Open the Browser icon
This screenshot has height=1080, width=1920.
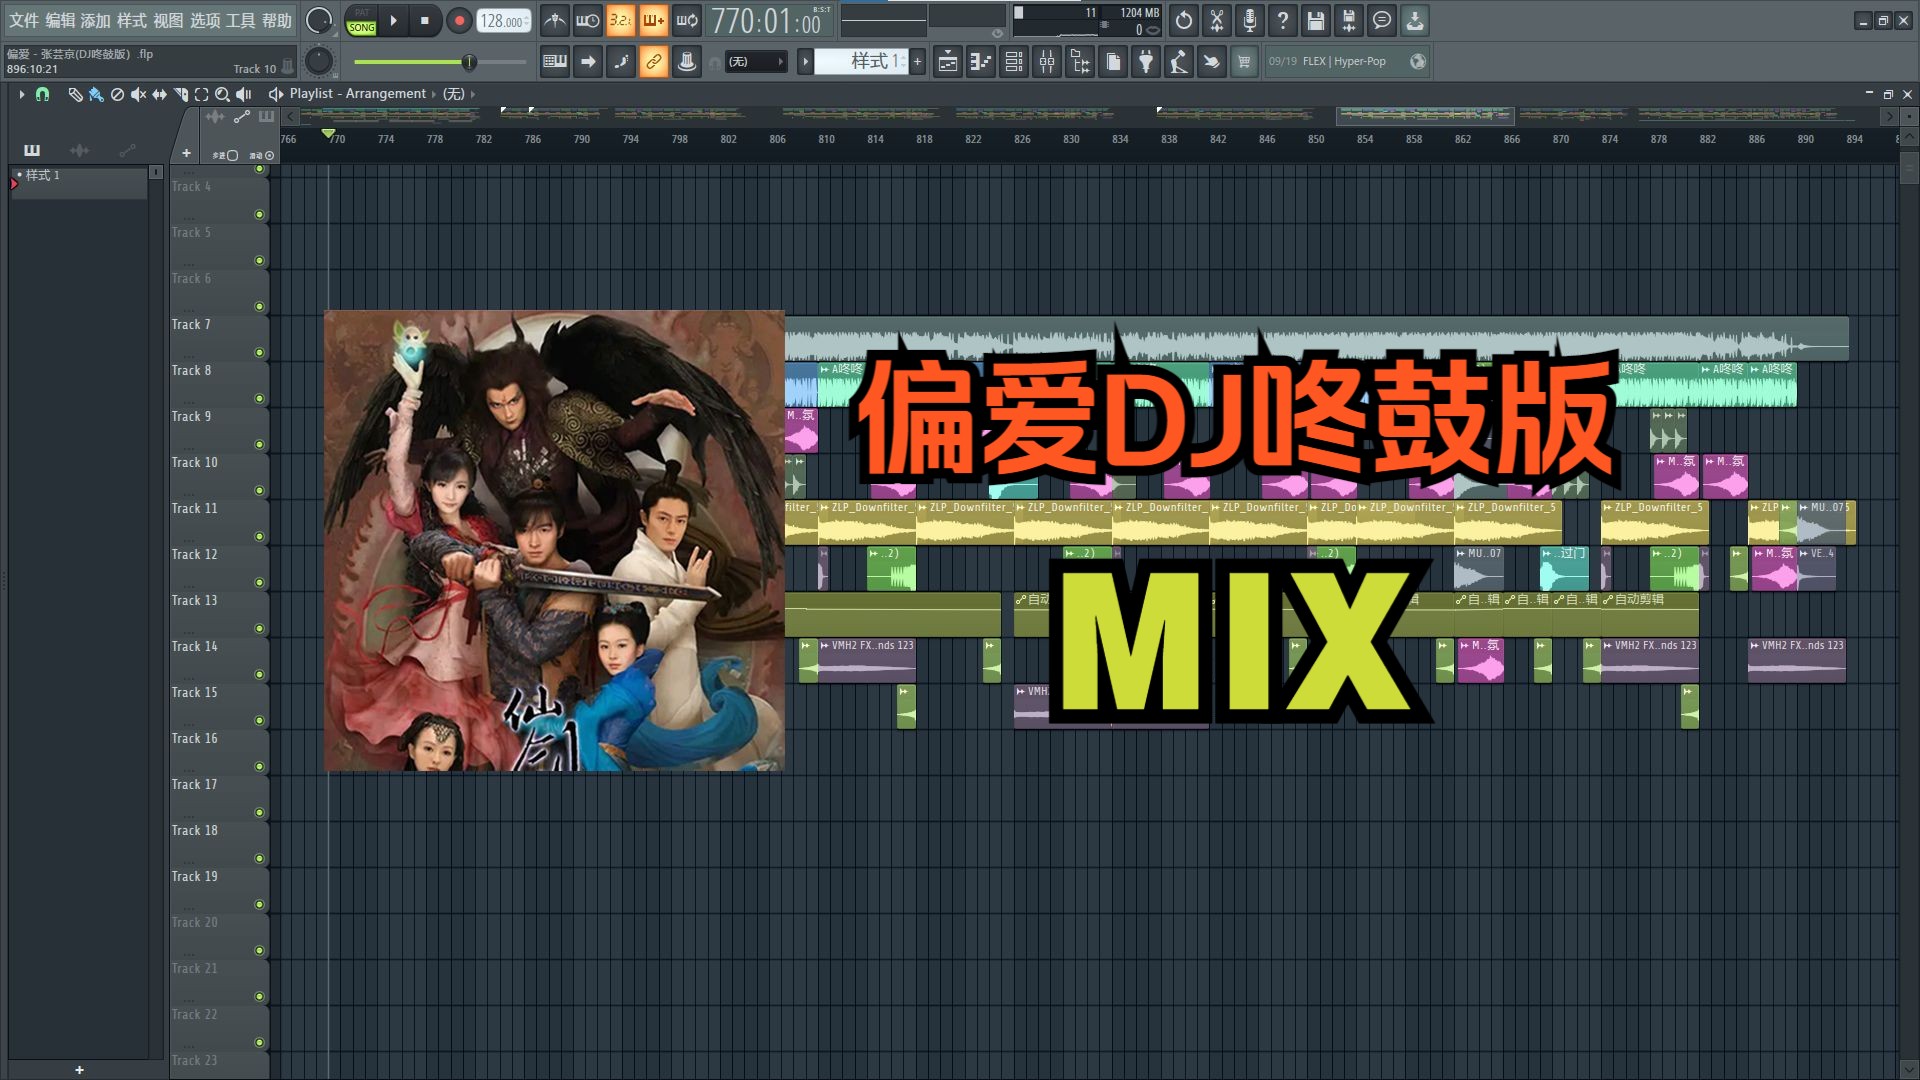point(1080,62)
